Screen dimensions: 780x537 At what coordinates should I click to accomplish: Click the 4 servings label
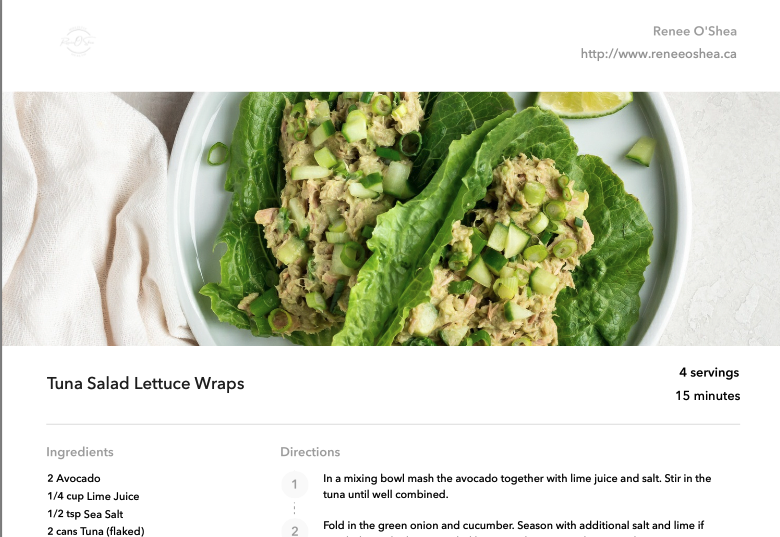click(709, 372)
